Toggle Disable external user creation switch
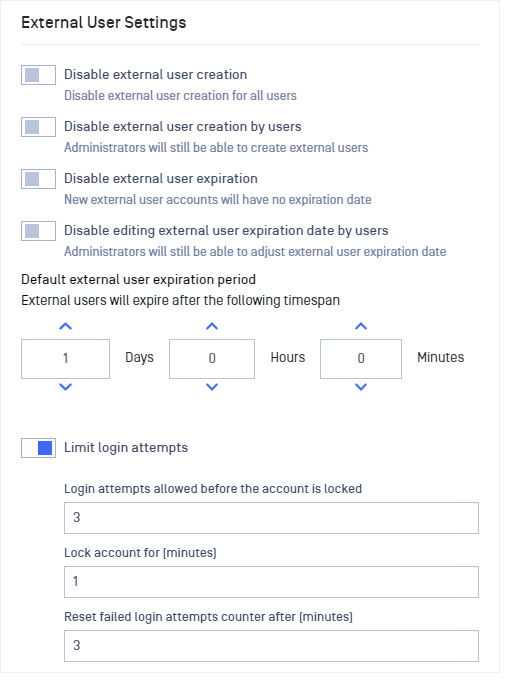The width and height of the screenshot is (520, 687). click(x=39, y=75)
